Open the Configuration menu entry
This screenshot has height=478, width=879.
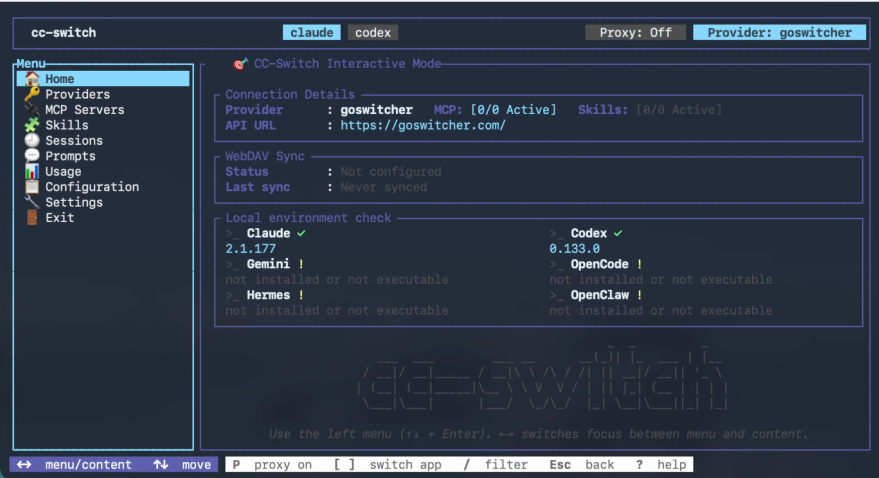click(x=103, y=187)
